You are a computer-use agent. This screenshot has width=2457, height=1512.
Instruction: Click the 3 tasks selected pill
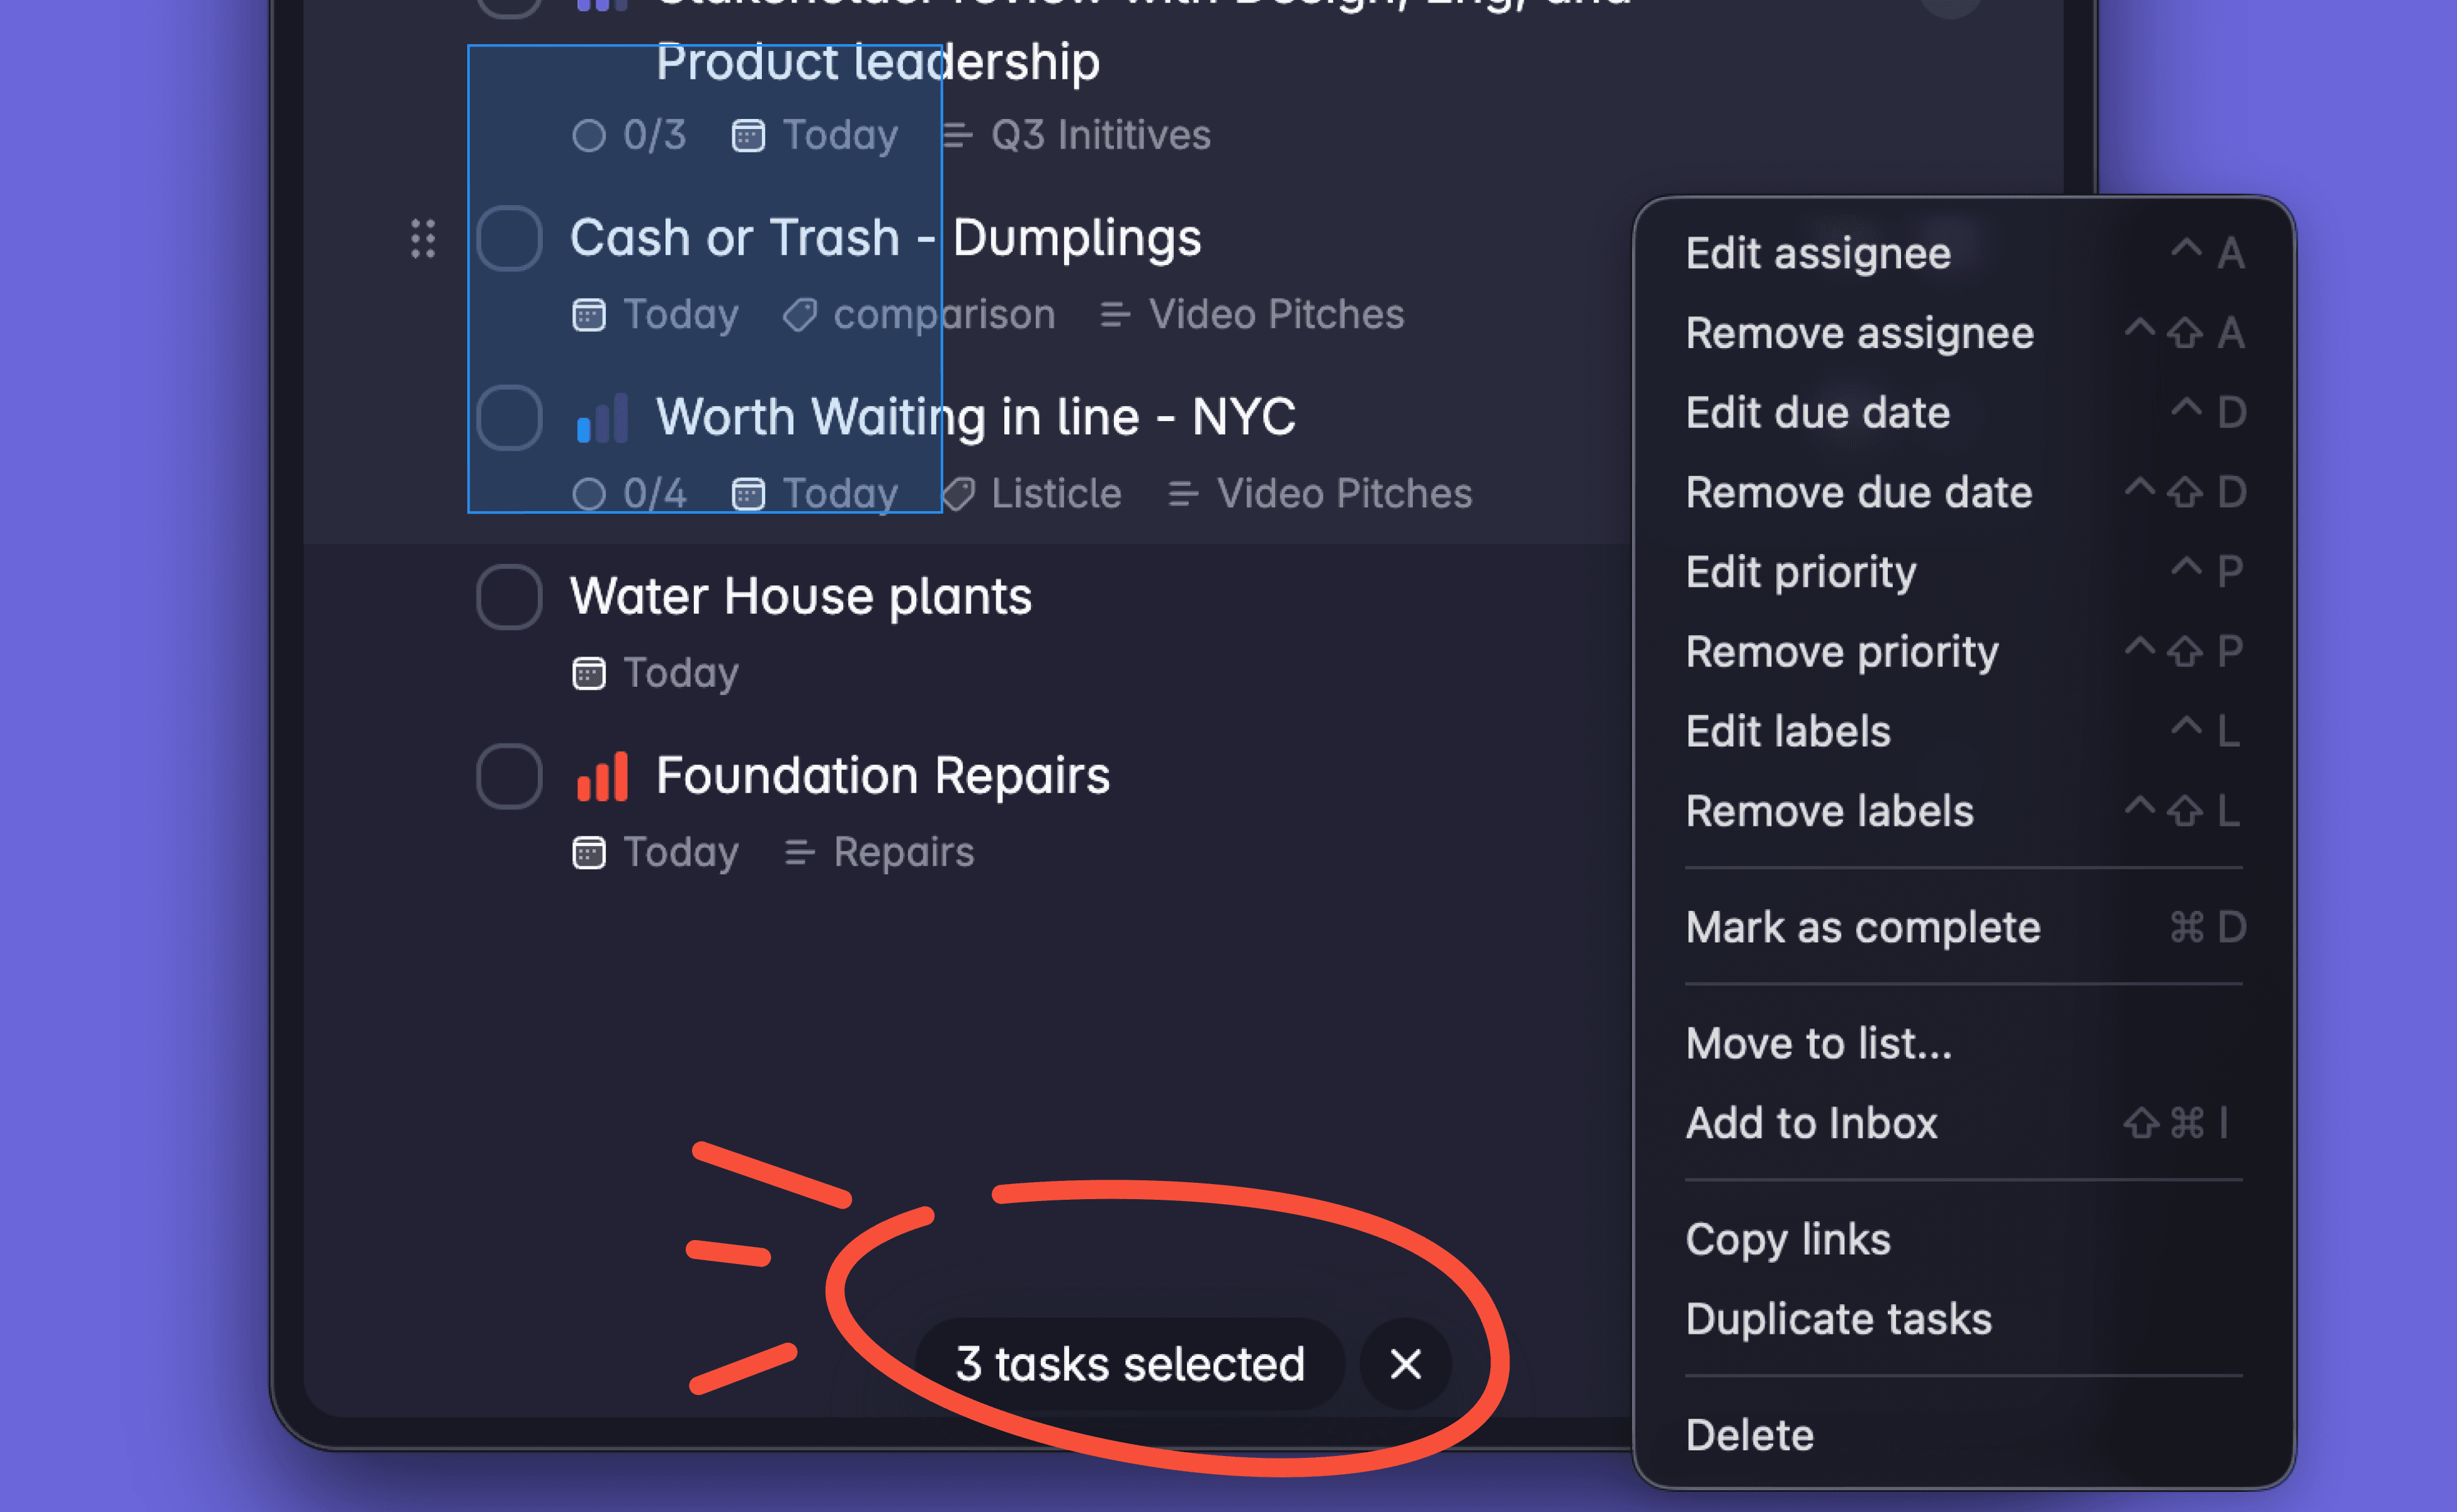1130,1364
